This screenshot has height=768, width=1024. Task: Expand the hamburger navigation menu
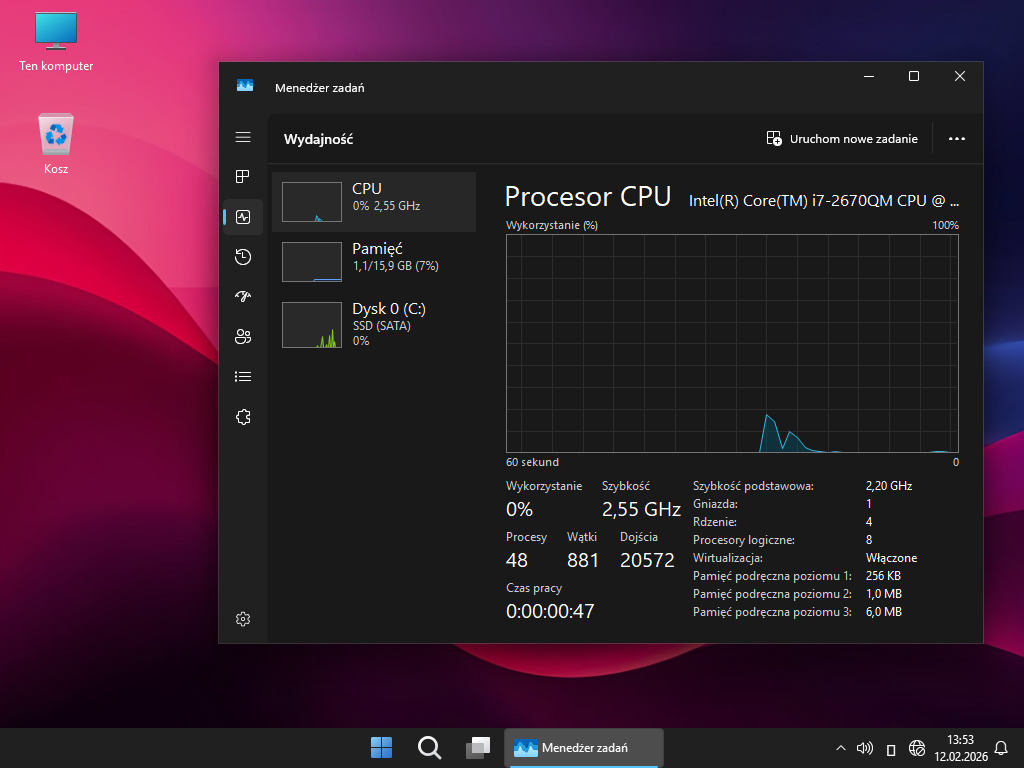pyautogui.click(x=243, y=137)
